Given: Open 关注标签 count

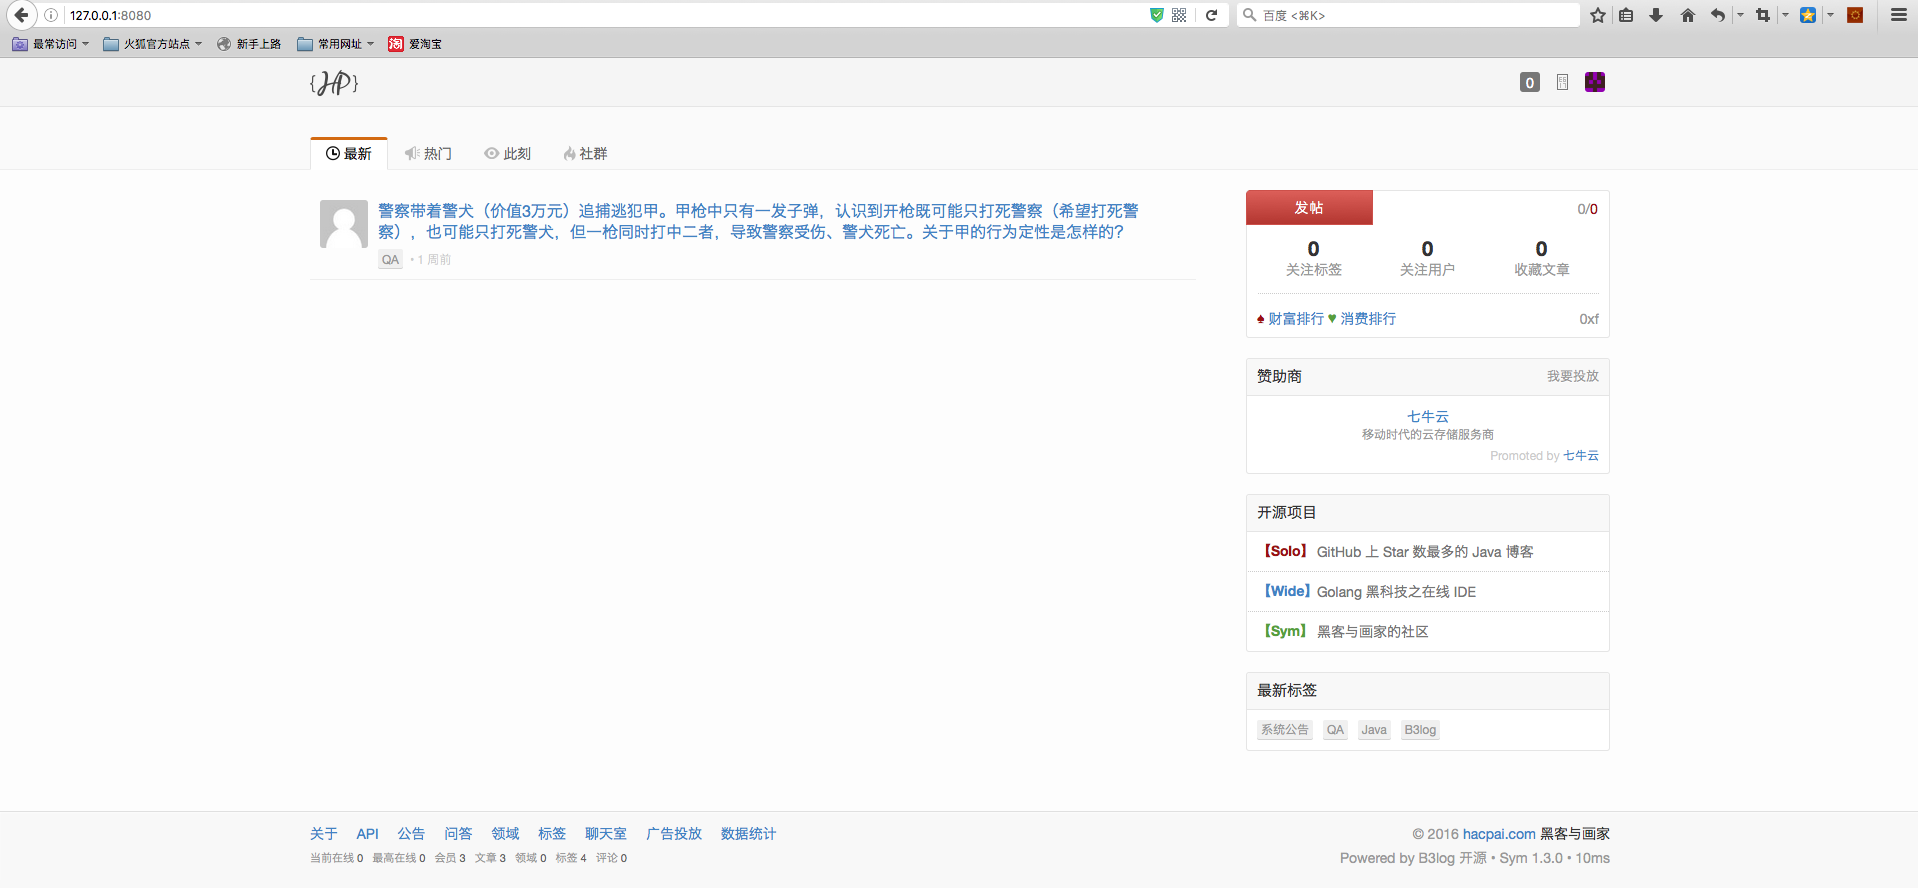Looking at the screenshot, I should point(1314,258).
